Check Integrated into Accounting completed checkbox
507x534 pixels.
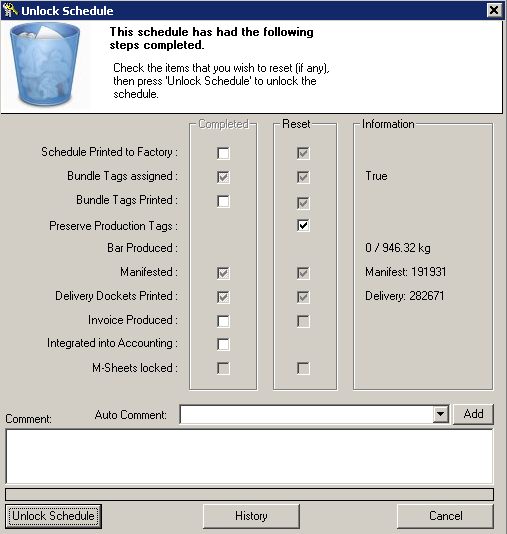(x=223, y=344)
